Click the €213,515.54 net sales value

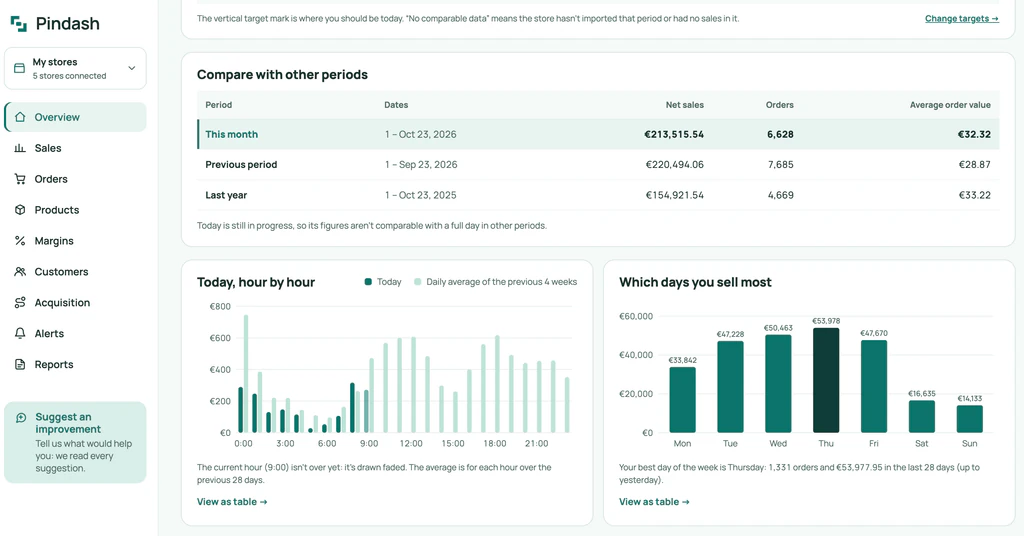pos(674,134)
